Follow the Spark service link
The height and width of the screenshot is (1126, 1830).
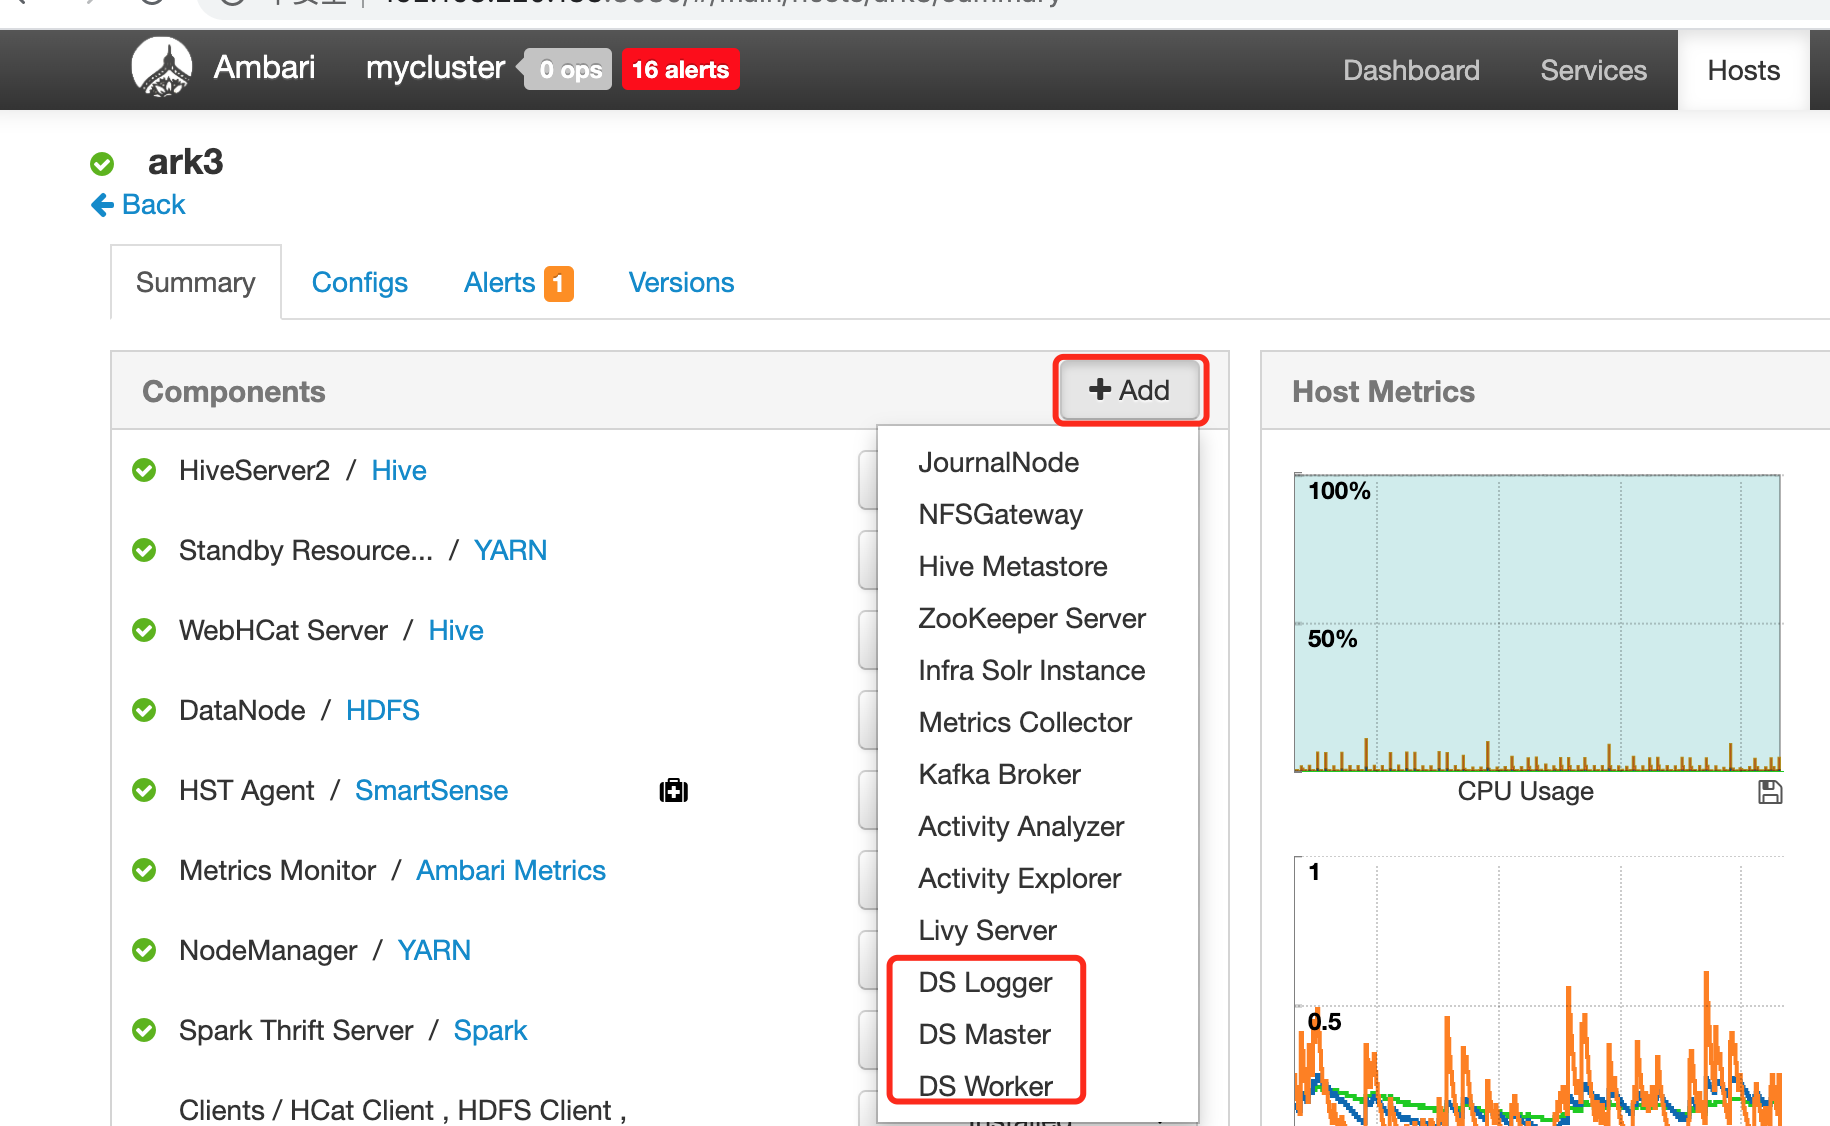point(490,1030)
